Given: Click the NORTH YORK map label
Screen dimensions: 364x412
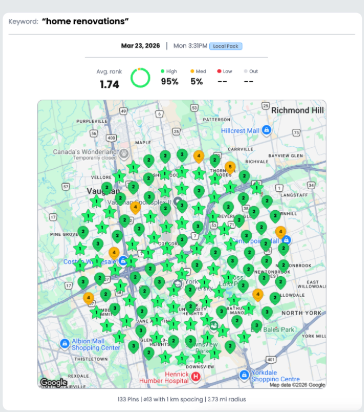Looking at the screenshot, I should coord(301,313).
